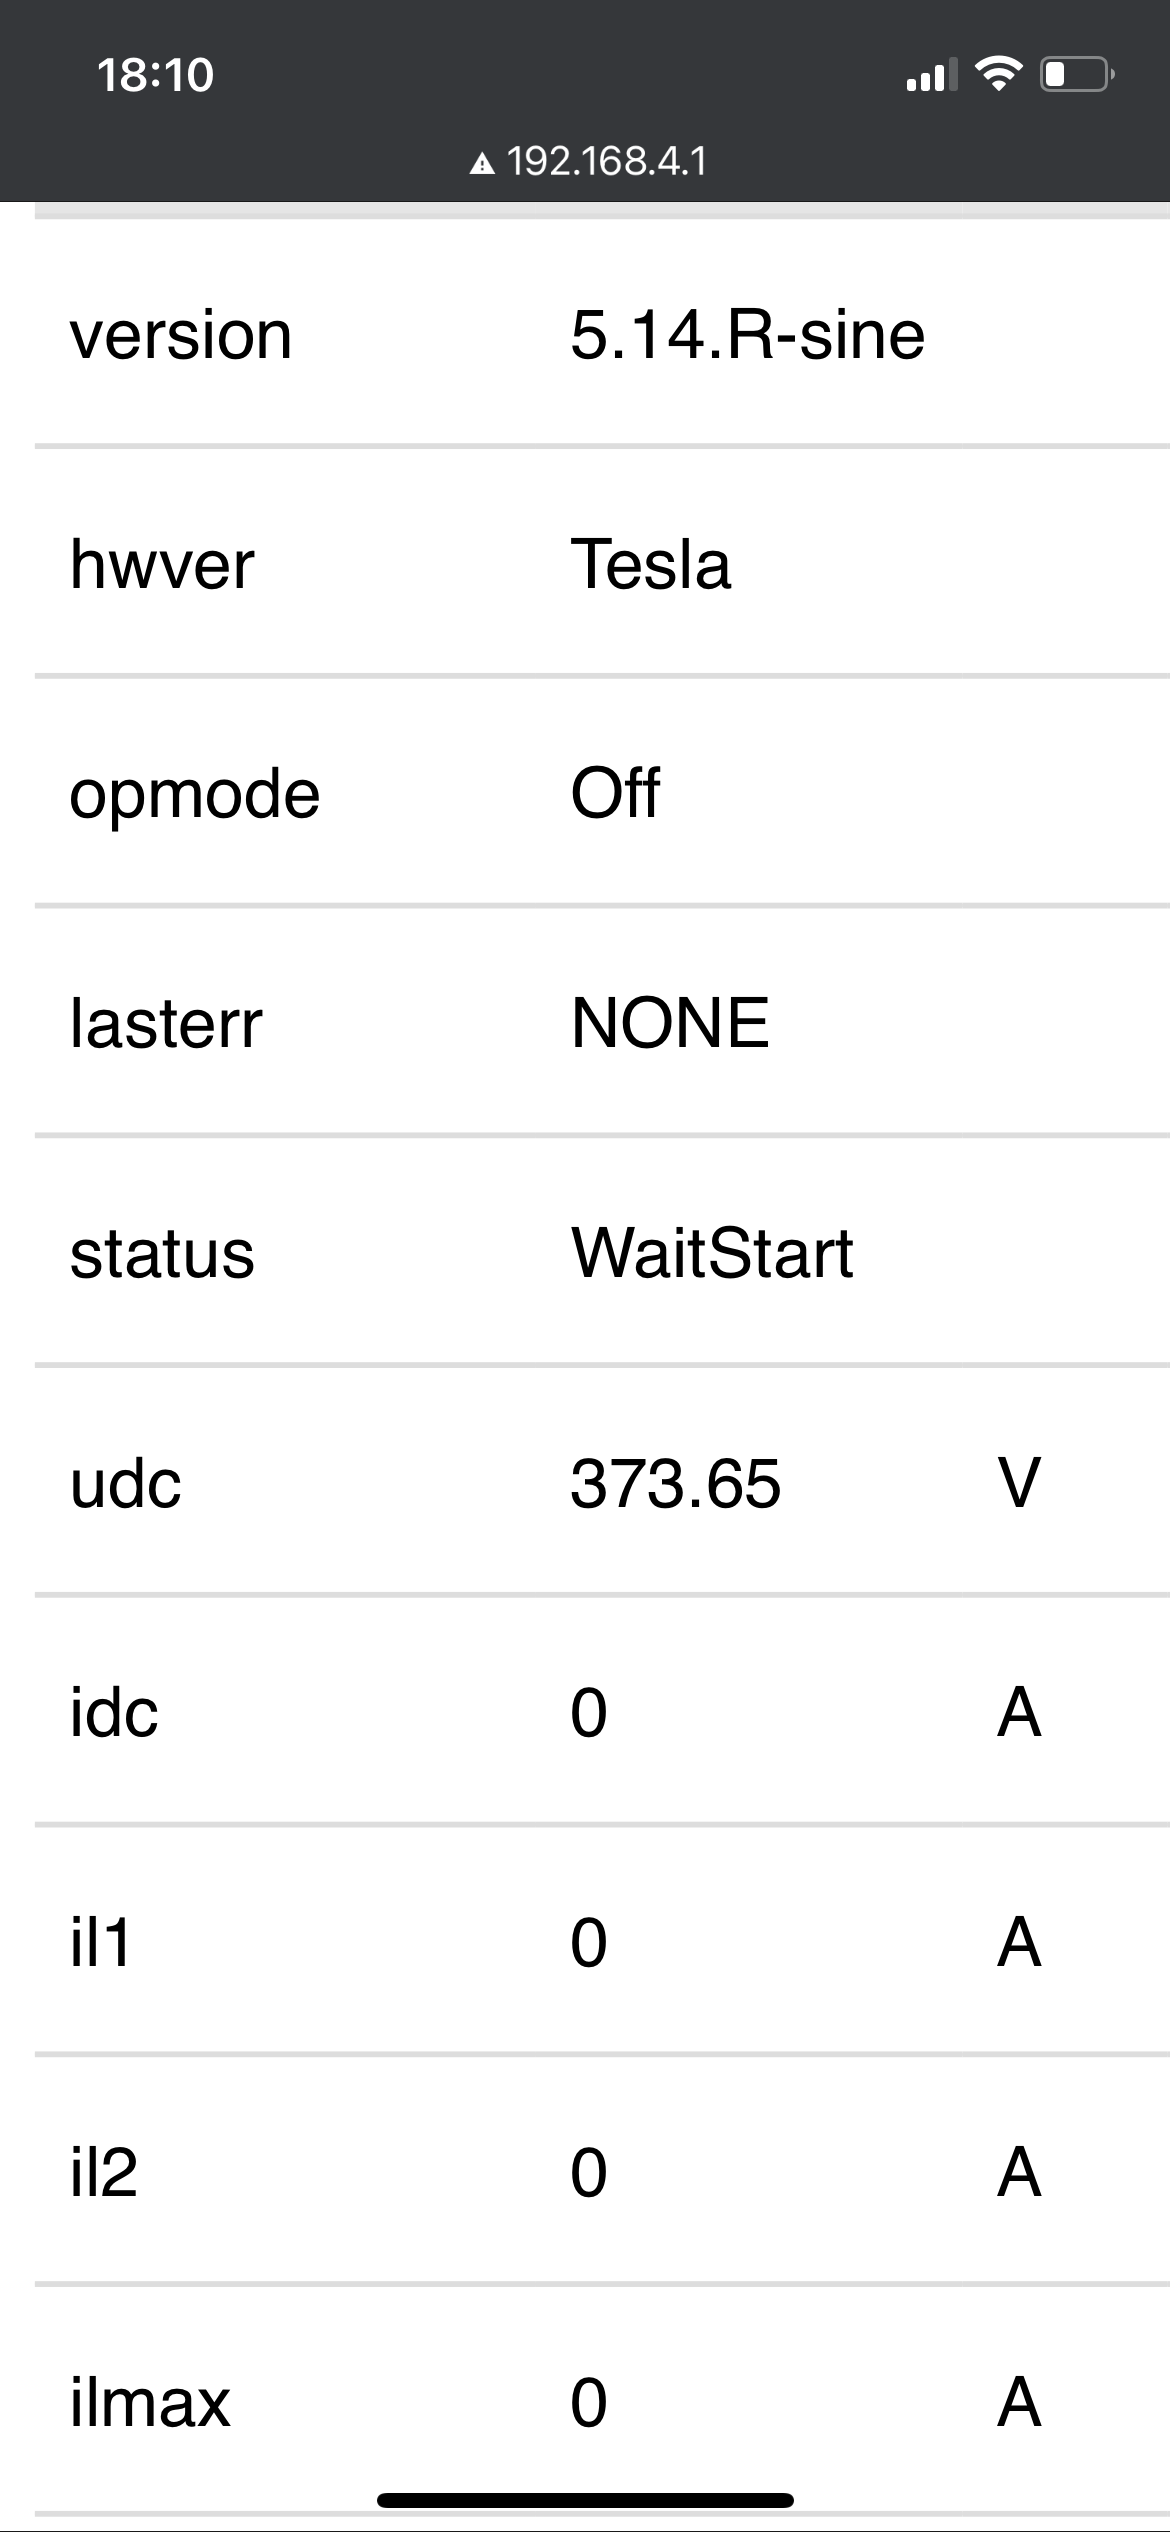This screenshot has width=1170, height=2532.
Task: Select the idc parameter label
Action: [x=114, y=1712]
